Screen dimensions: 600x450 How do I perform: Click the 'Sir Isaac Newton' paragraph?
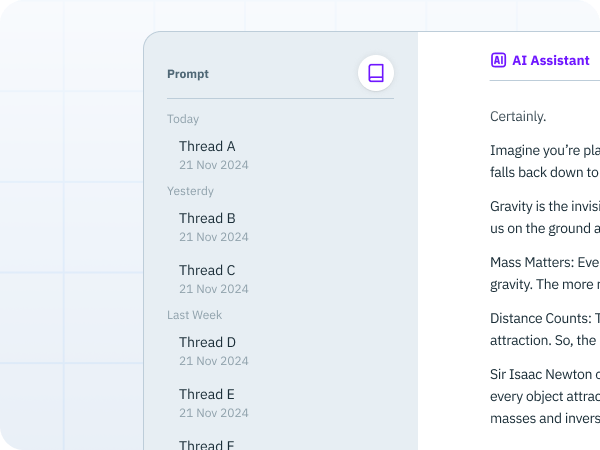click(545, 396)
